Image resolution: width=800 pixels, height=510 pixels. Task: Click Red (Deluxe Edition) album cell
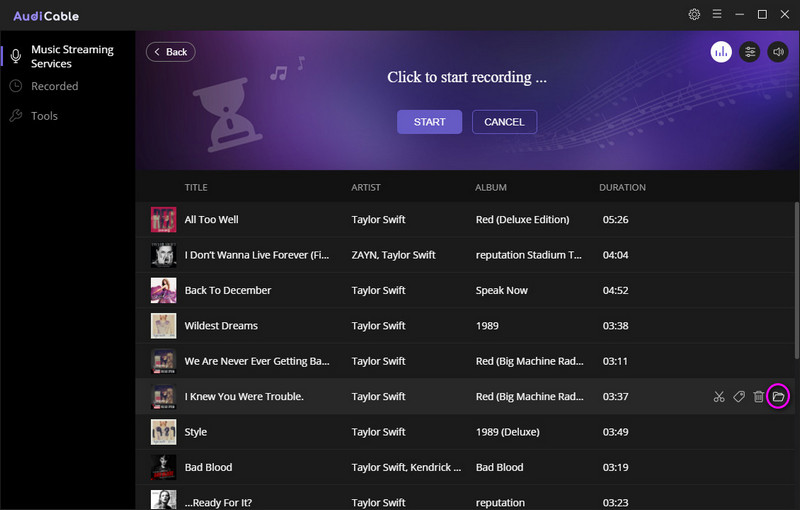click(522, 219)
